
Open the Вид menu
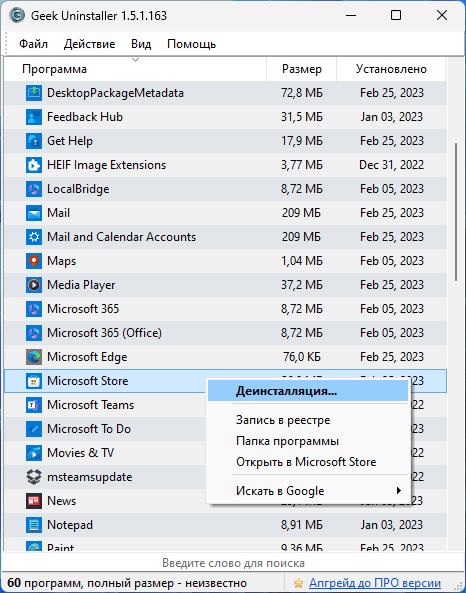(141, 44)
